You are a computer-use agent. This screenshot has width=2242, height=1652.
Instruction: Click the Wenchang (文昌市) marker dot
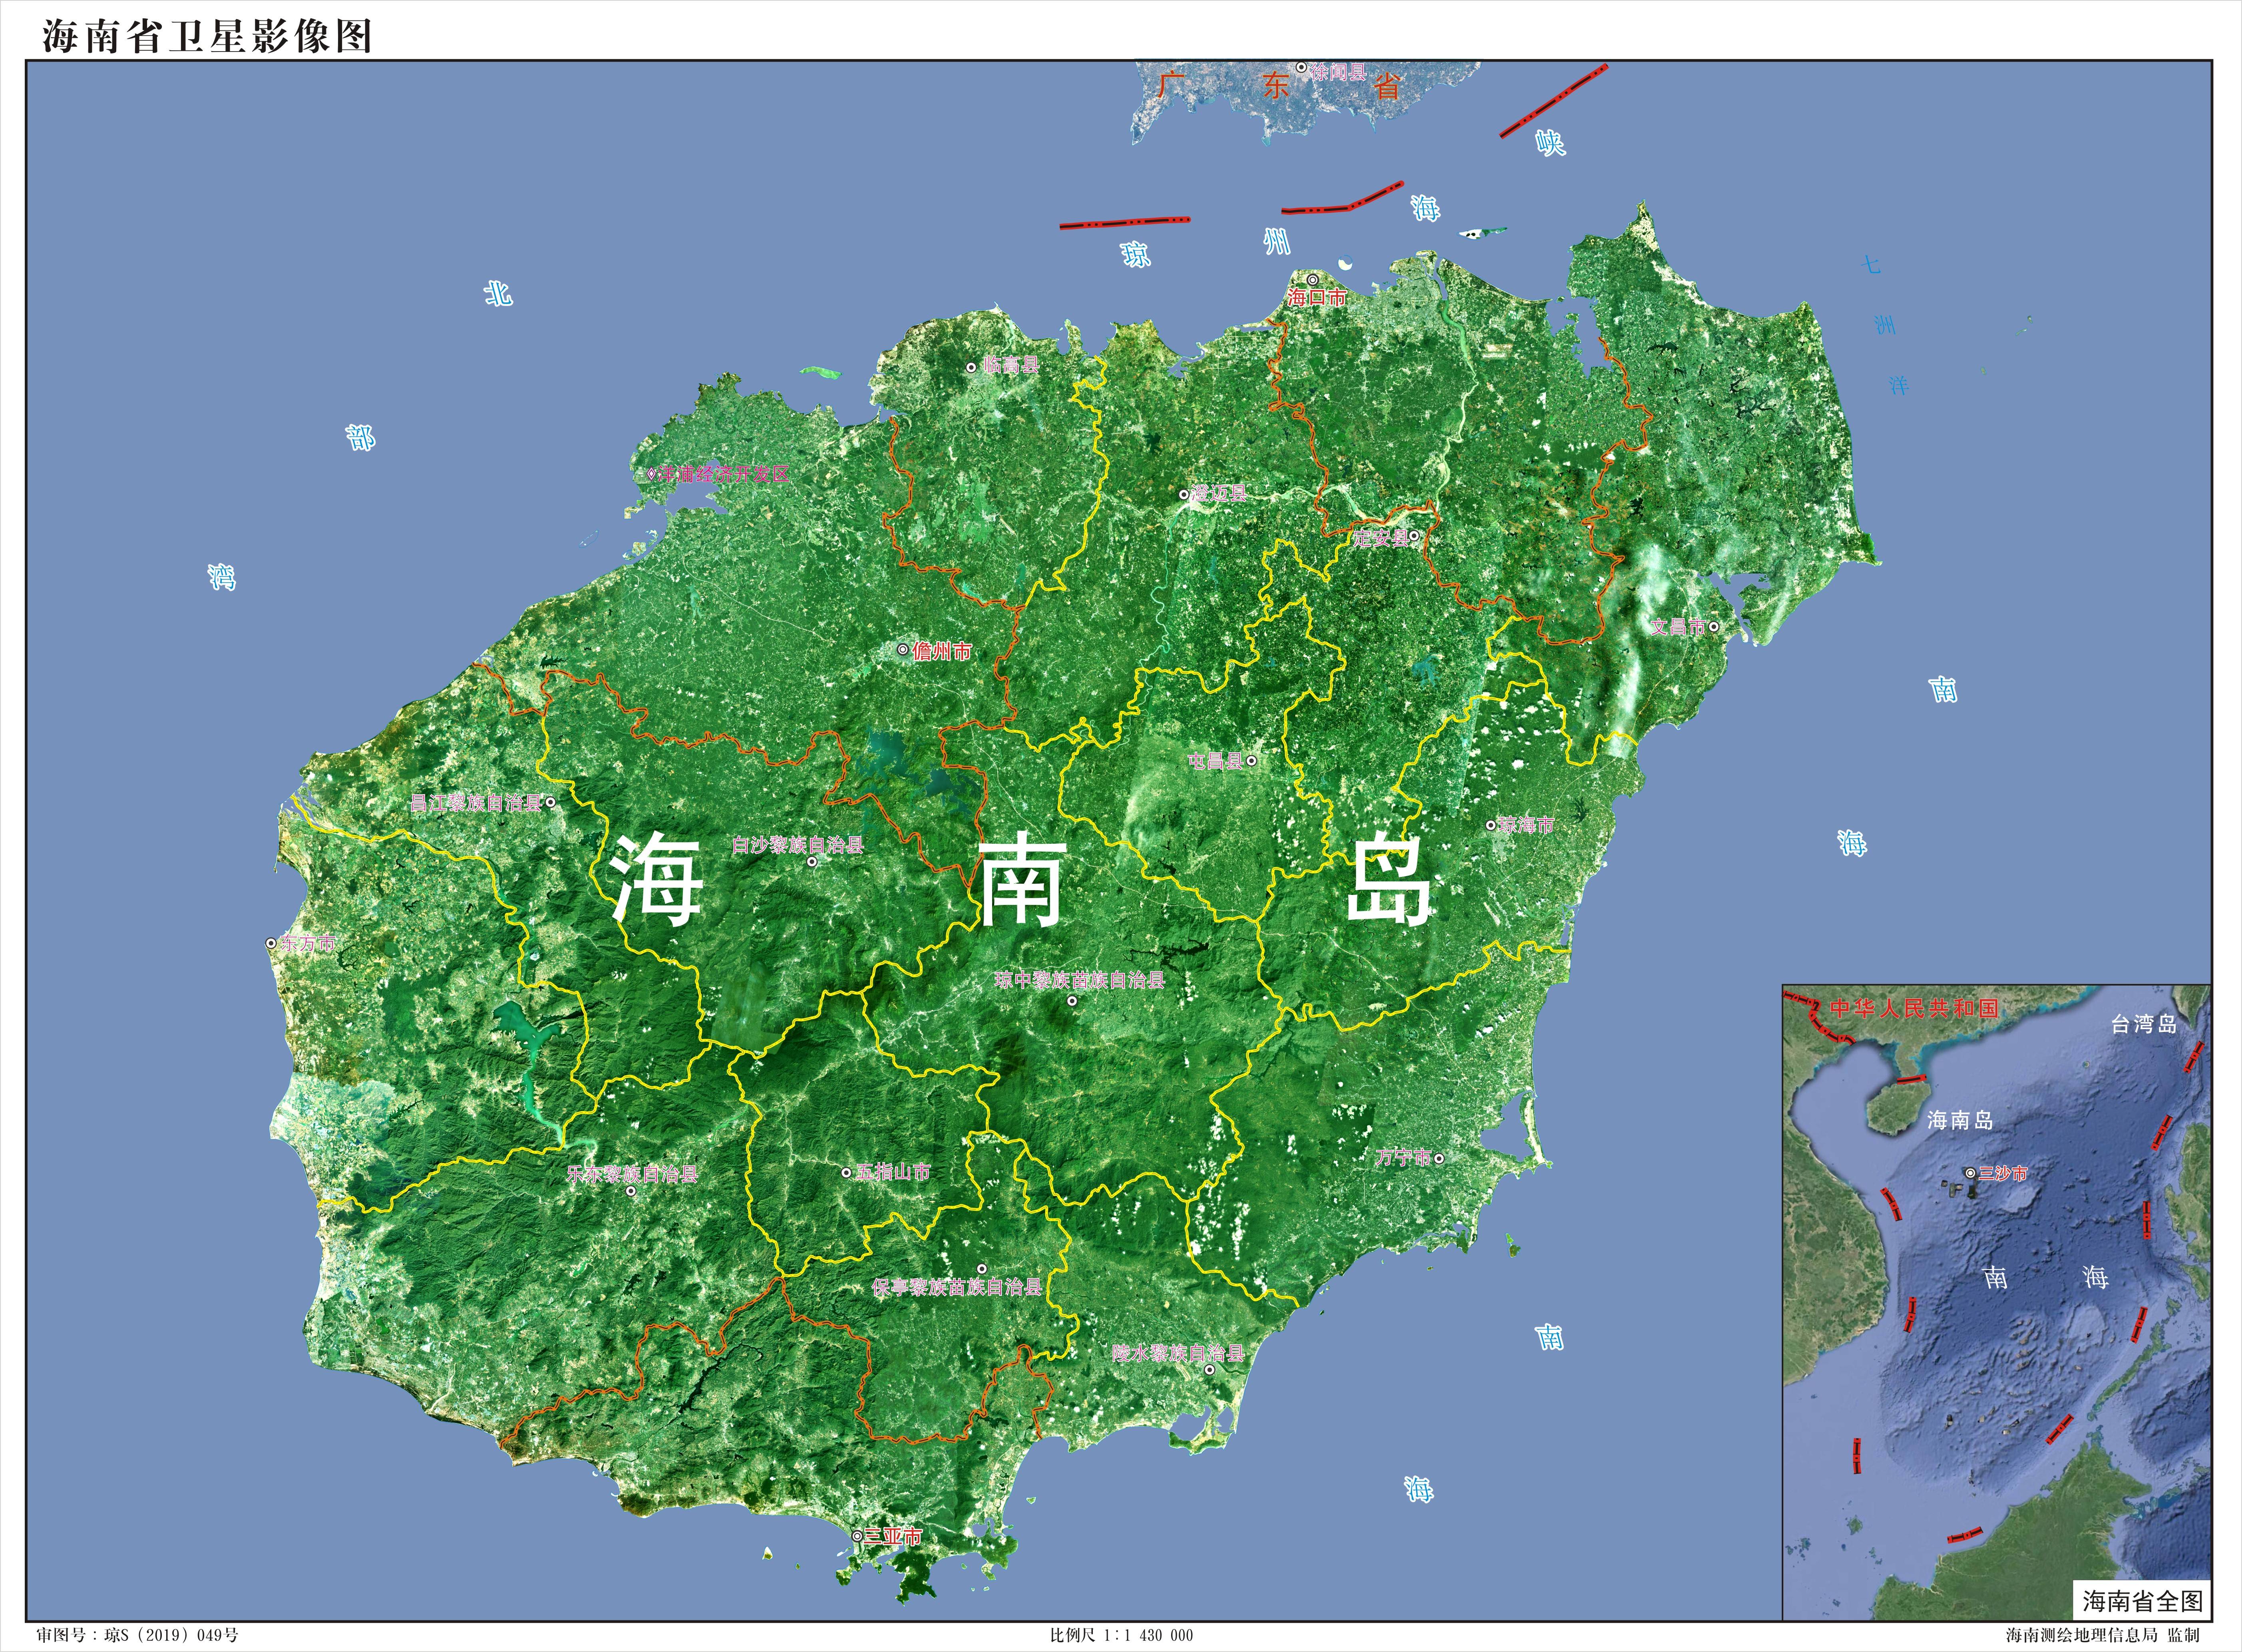[x=1714, y=627]
